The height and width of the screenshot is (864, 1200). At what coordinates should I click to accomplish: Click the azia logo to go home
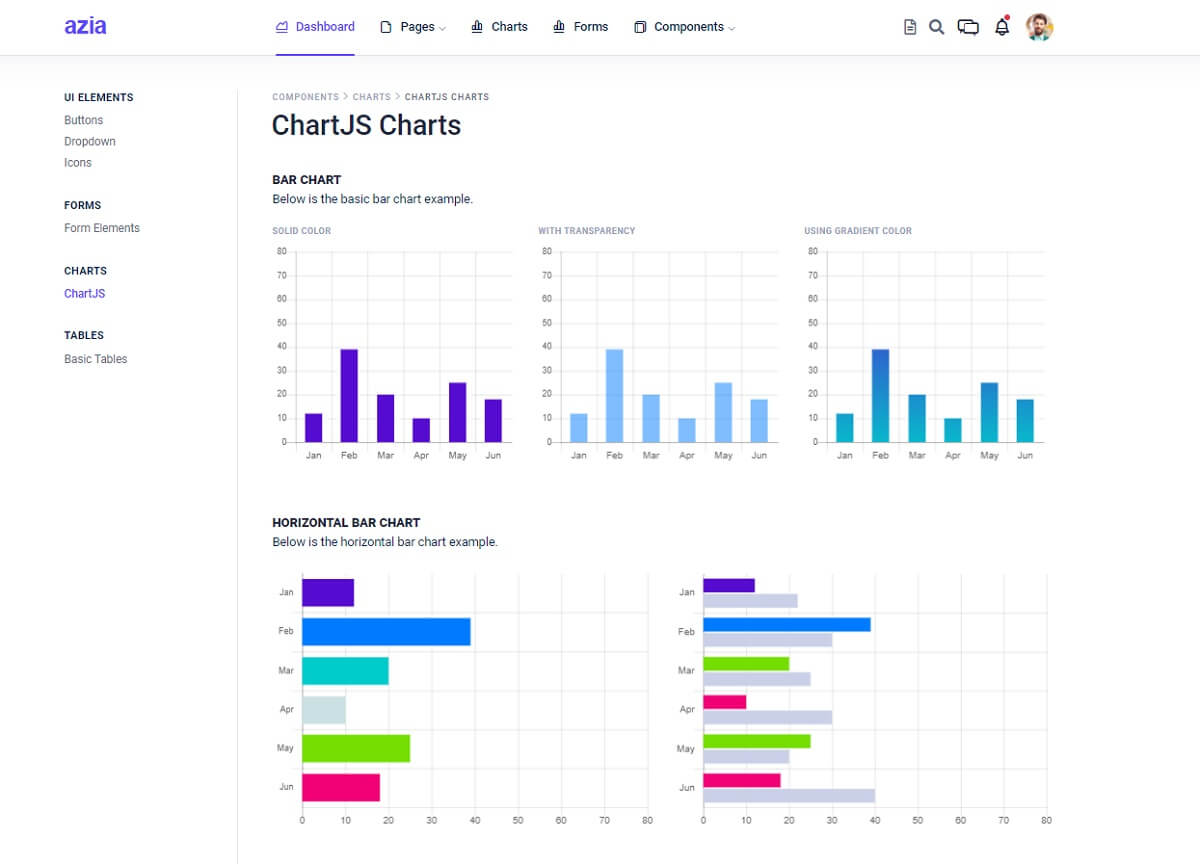pyautogui.click(x=85, y=25)
